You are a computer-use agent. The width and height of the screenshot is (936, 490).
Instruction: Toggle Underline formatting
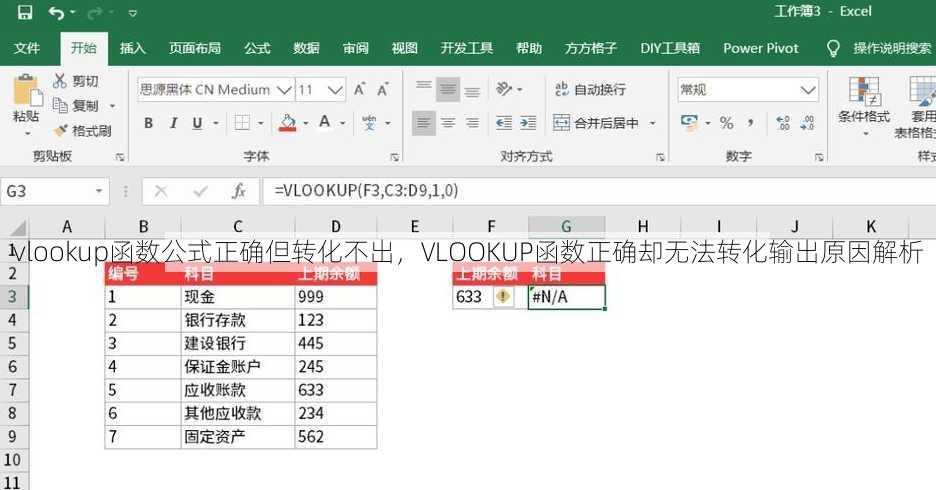197,123
